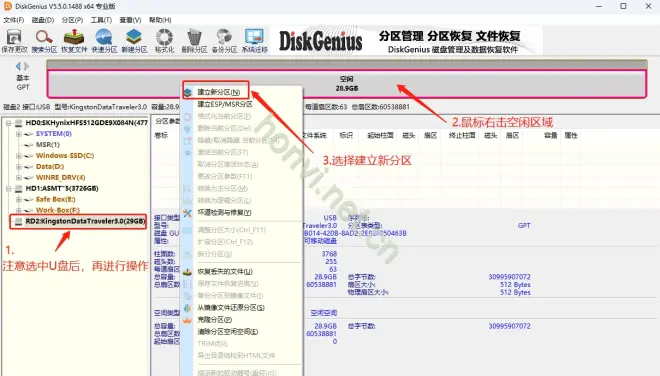Expand the Safe Box(E:) partition node
The height and width of the screenshot is (376, 660).
click(19, 200)
